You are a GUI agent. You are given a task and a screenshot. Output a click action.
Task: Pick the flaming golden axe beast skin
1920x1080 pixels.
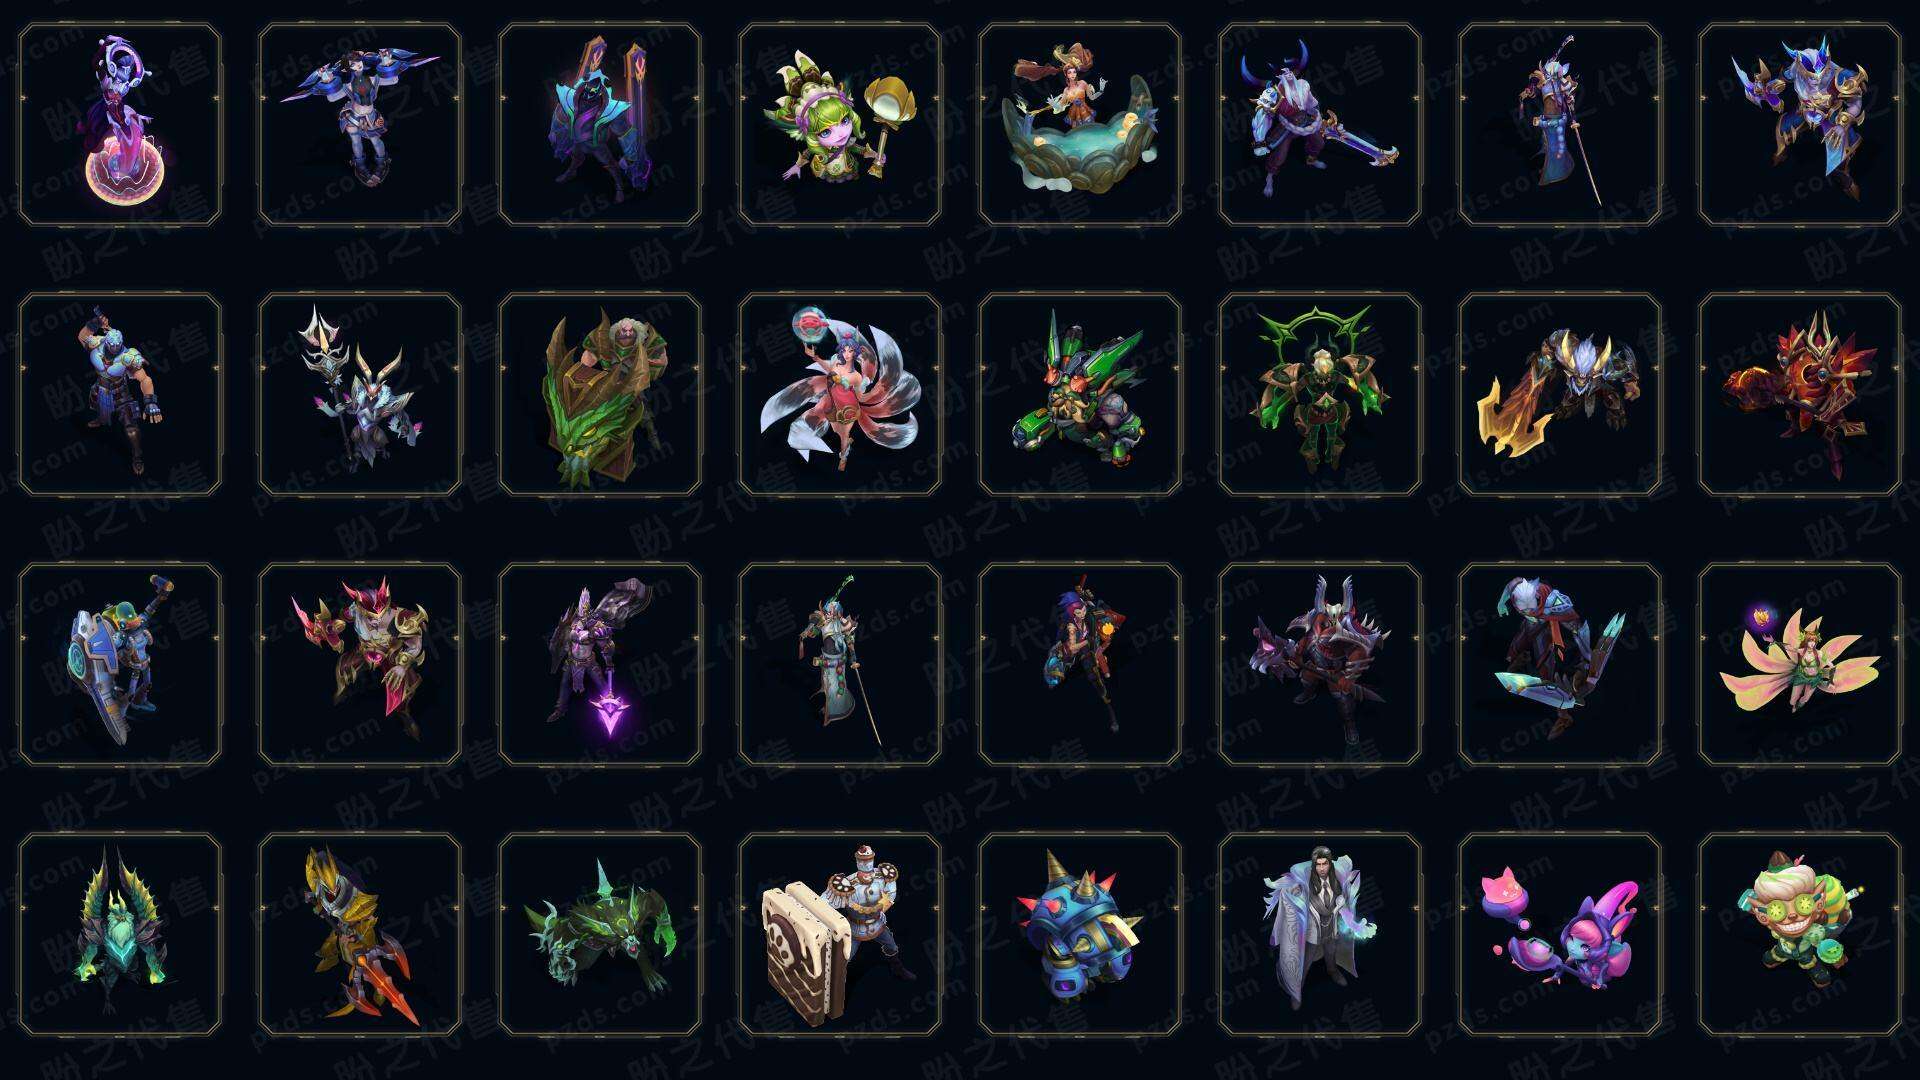1560,394
